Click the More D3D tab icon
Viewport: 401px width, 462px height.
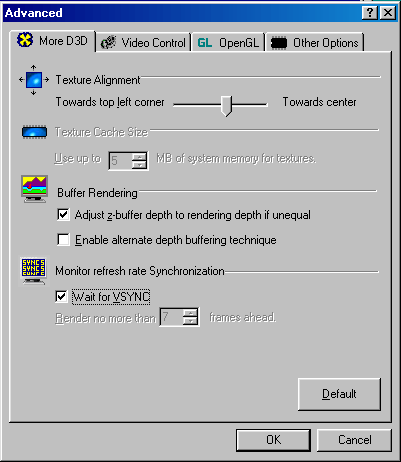pyautogui.click(x=25, y=40)
